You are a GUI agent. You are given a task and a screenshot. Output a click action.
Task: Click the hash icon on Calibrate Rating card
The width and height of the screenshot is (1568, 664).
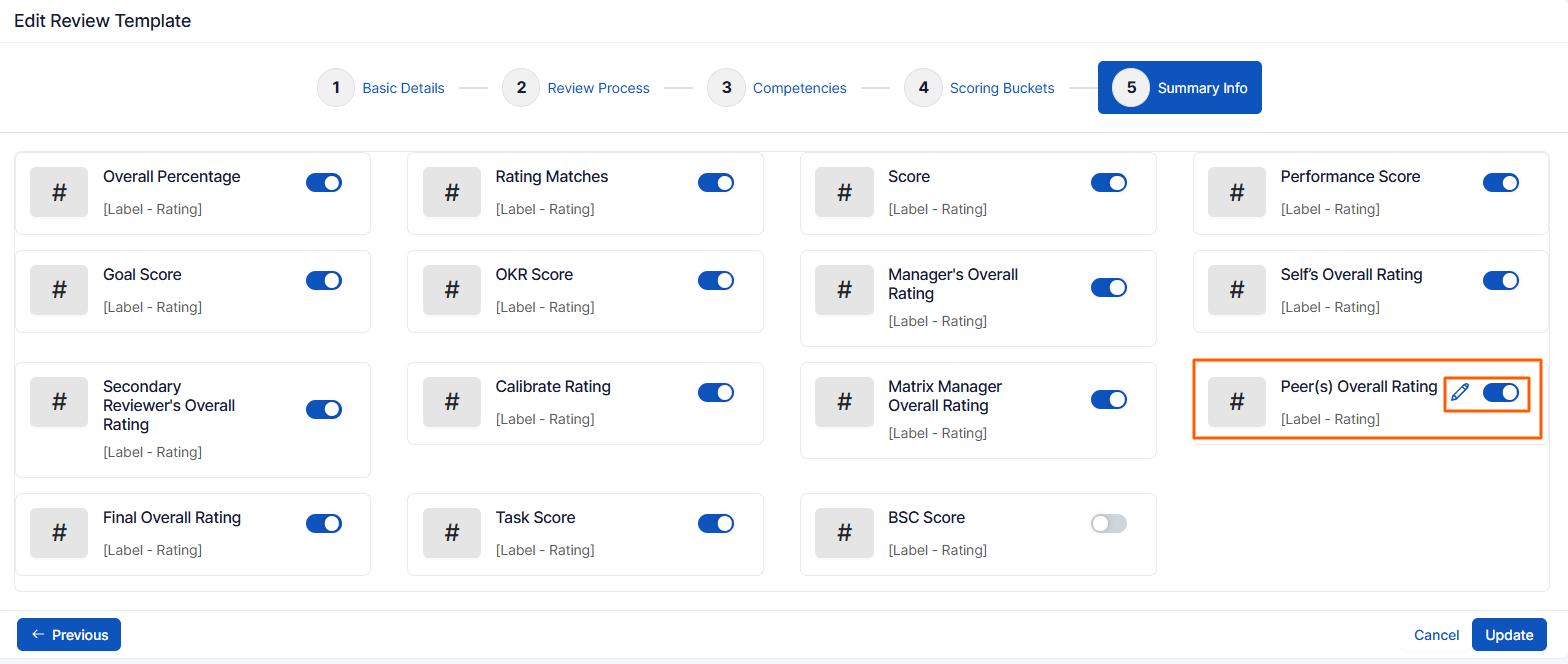point(451,402)
